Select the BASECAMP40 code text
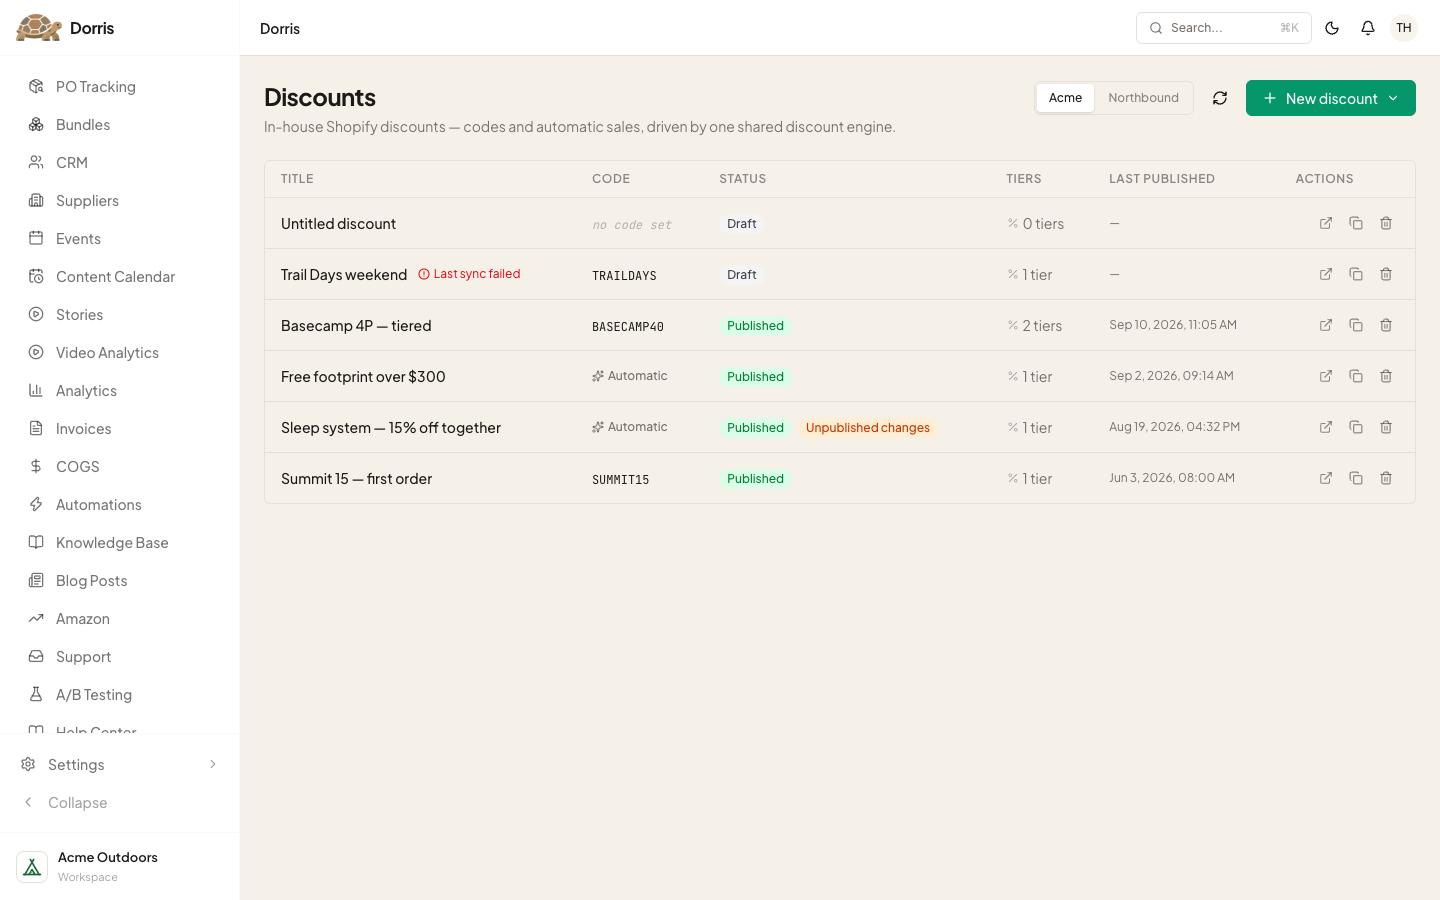The image size is (1440, 900). pos(628,327)
